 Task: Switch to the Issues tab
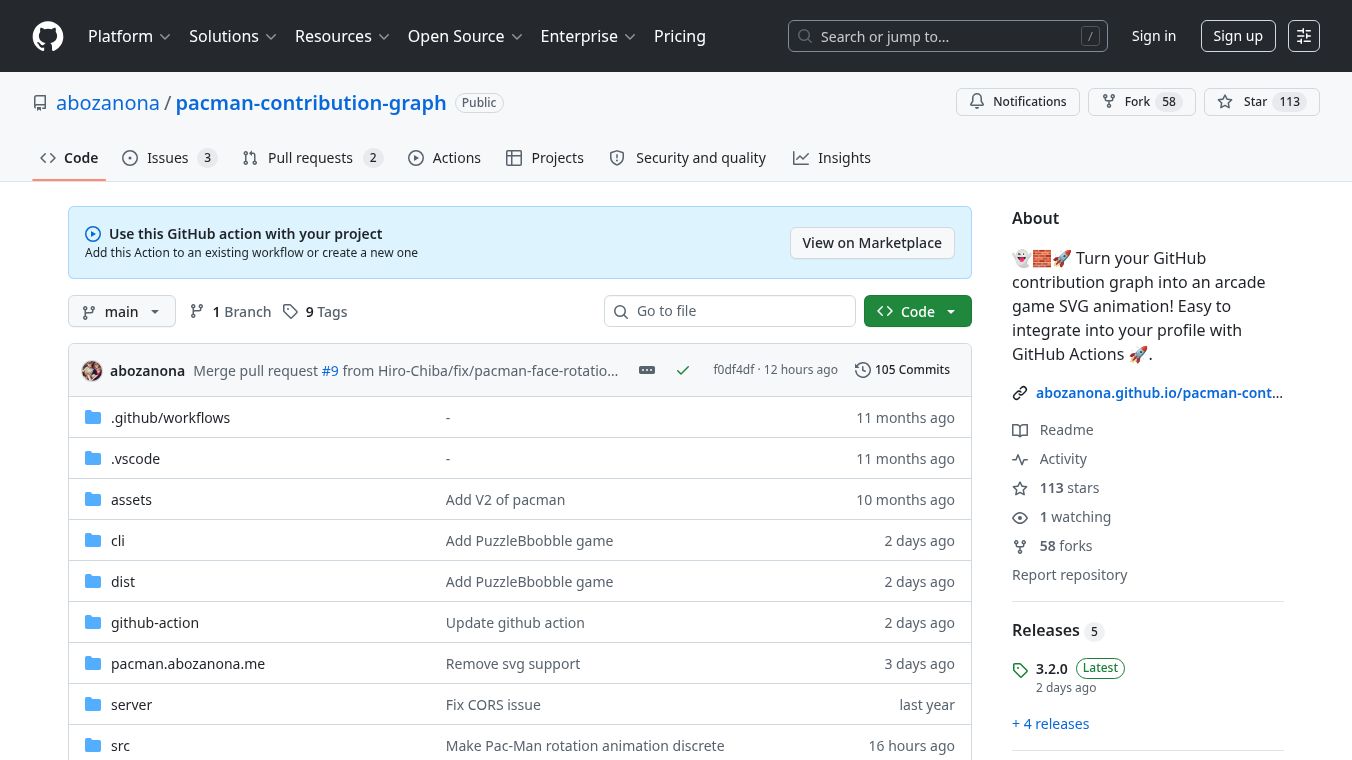coord(169,158)
